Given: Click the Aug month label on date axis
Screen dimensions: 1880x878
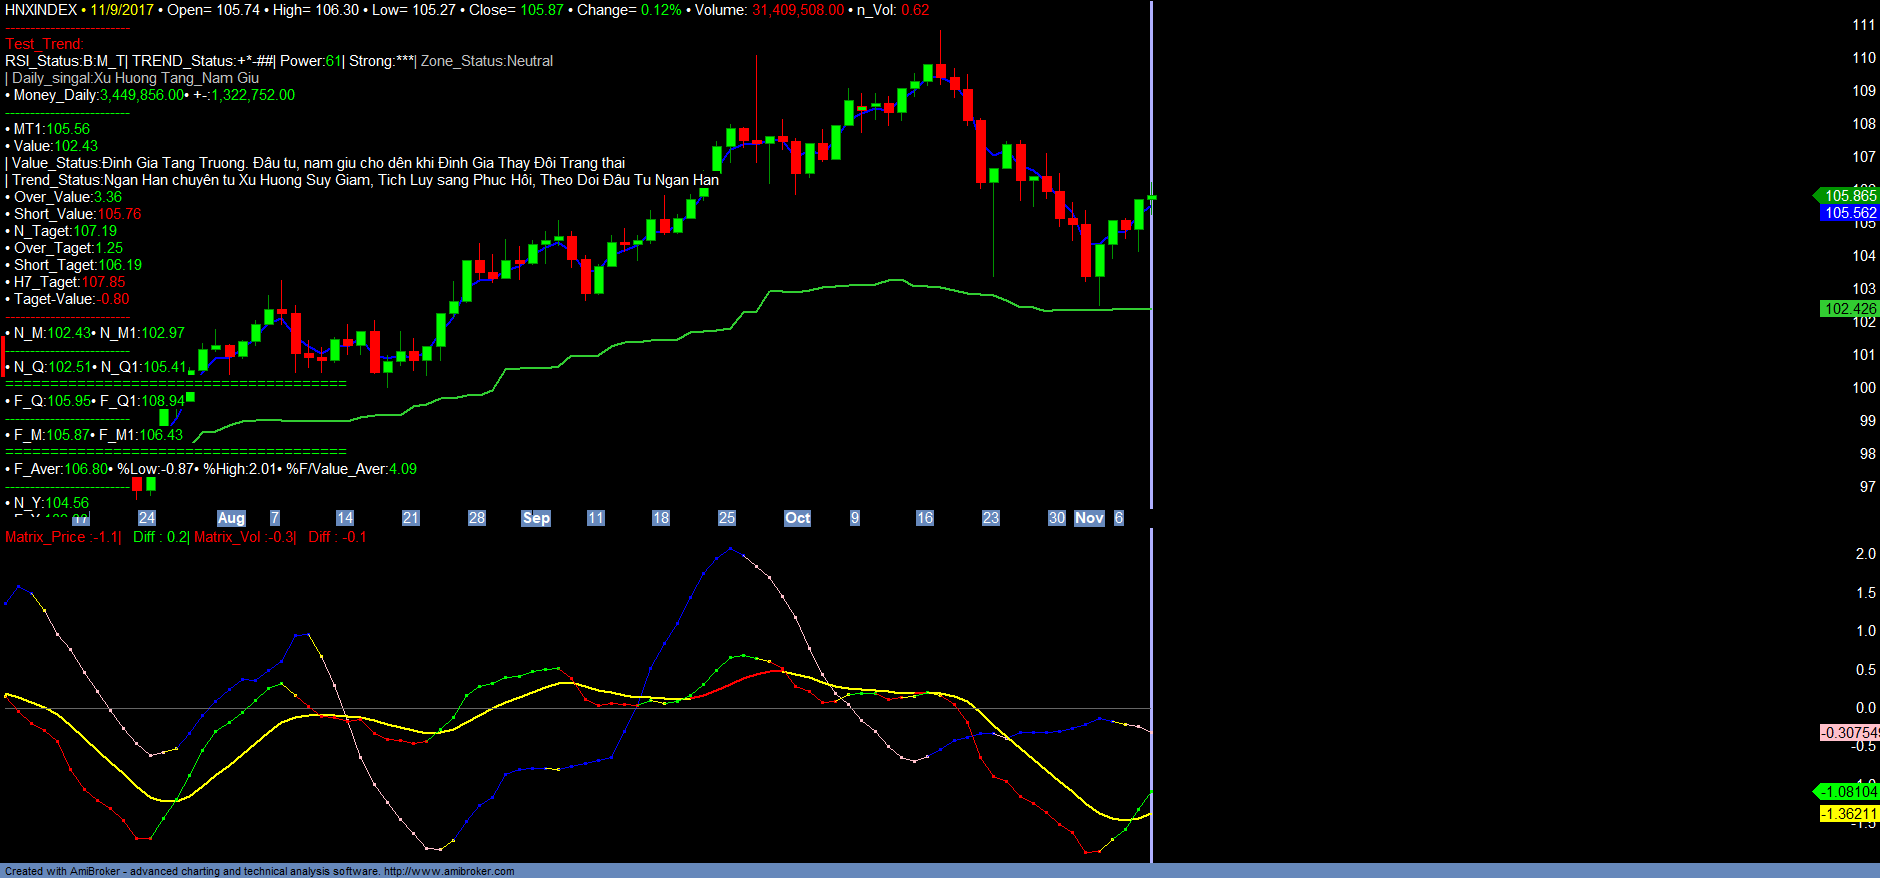Looking at the screenshot, I should click(231, 518).
